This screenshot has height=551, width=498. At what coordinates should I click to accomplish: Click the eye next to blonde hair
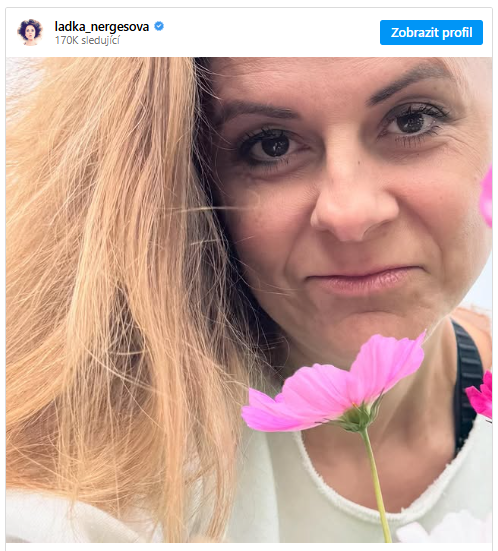[272, 146]
